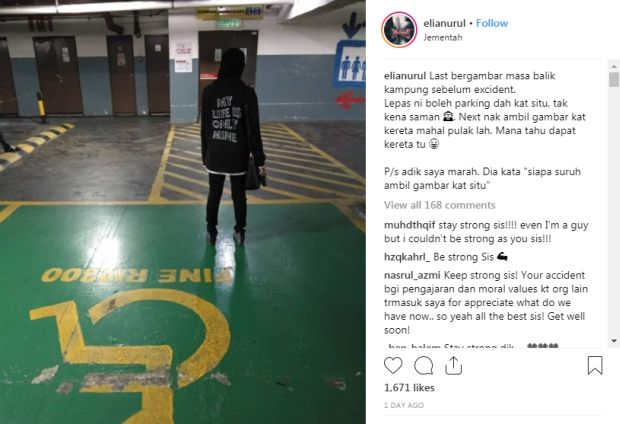Share the post with the share icon

(x=454, y=365)
